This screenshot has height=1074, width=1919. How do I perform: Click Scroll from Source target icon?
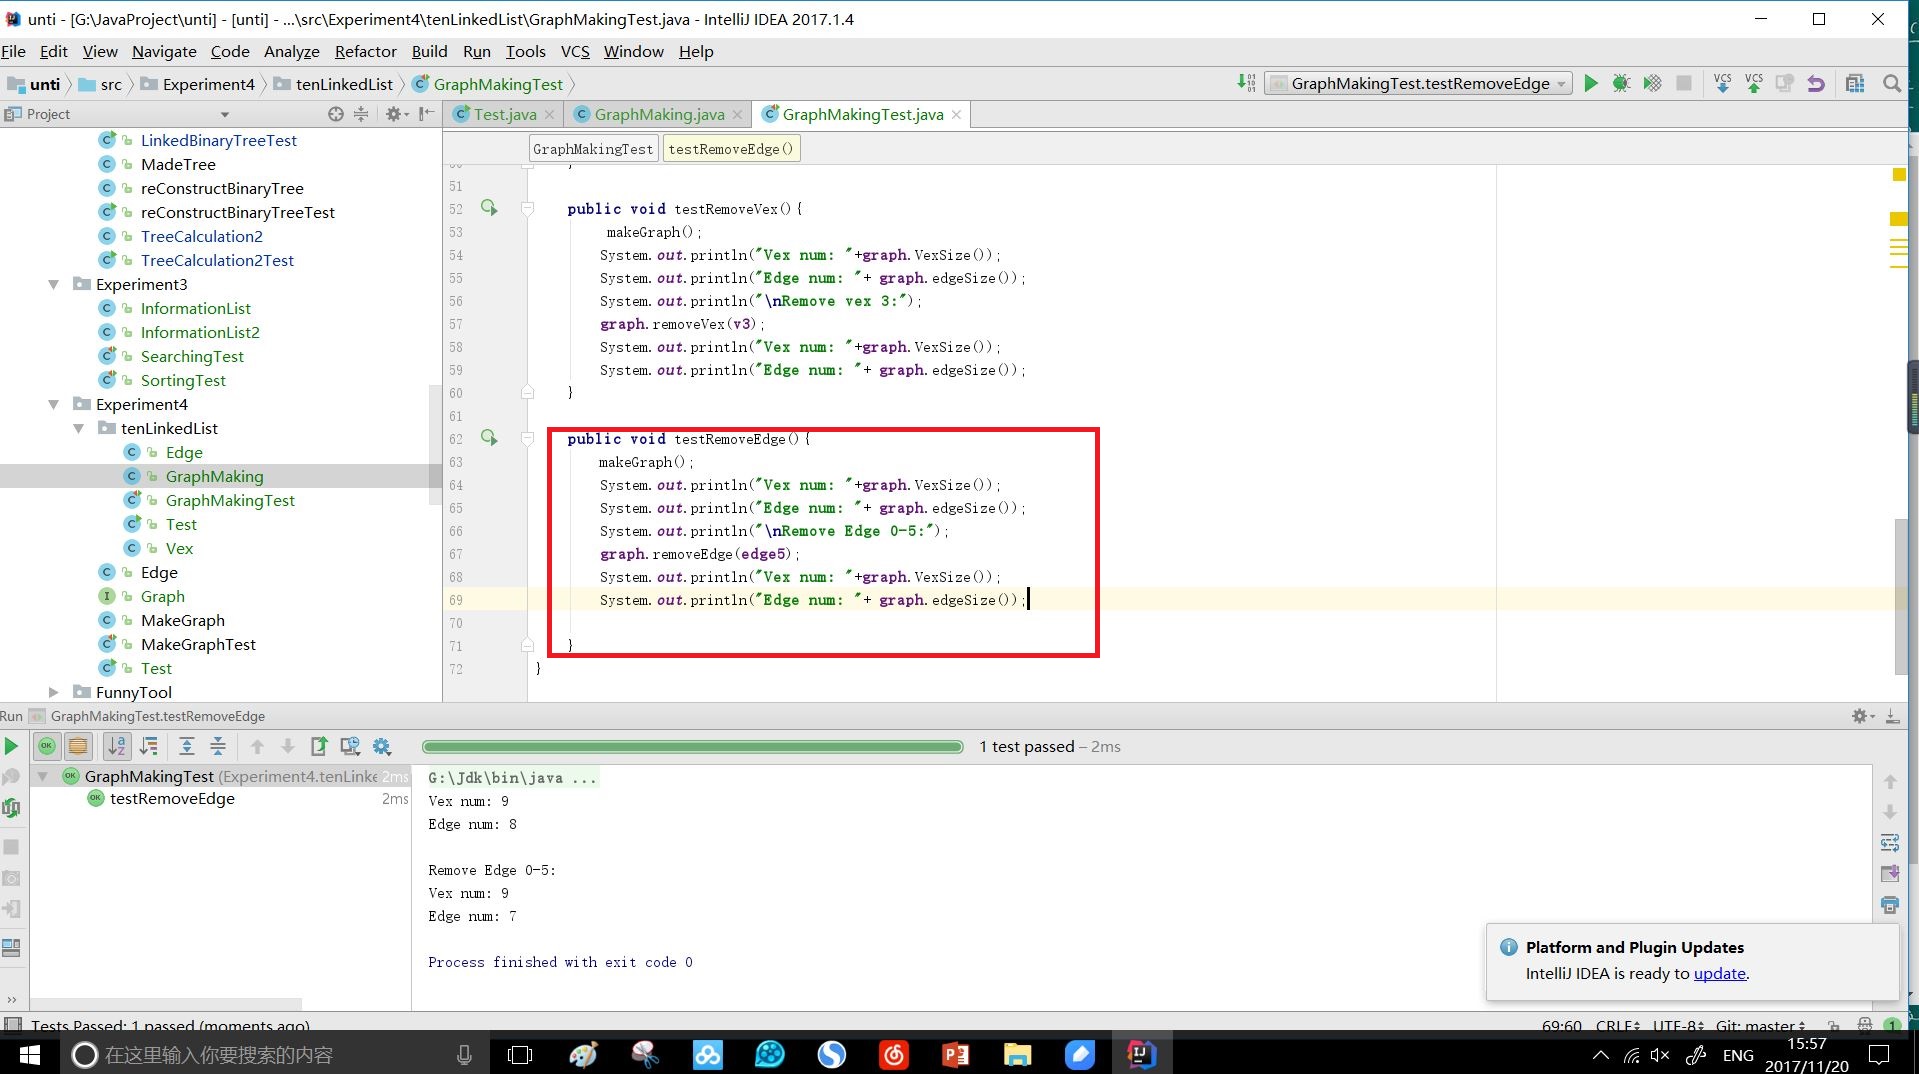(x=336, y=114)
